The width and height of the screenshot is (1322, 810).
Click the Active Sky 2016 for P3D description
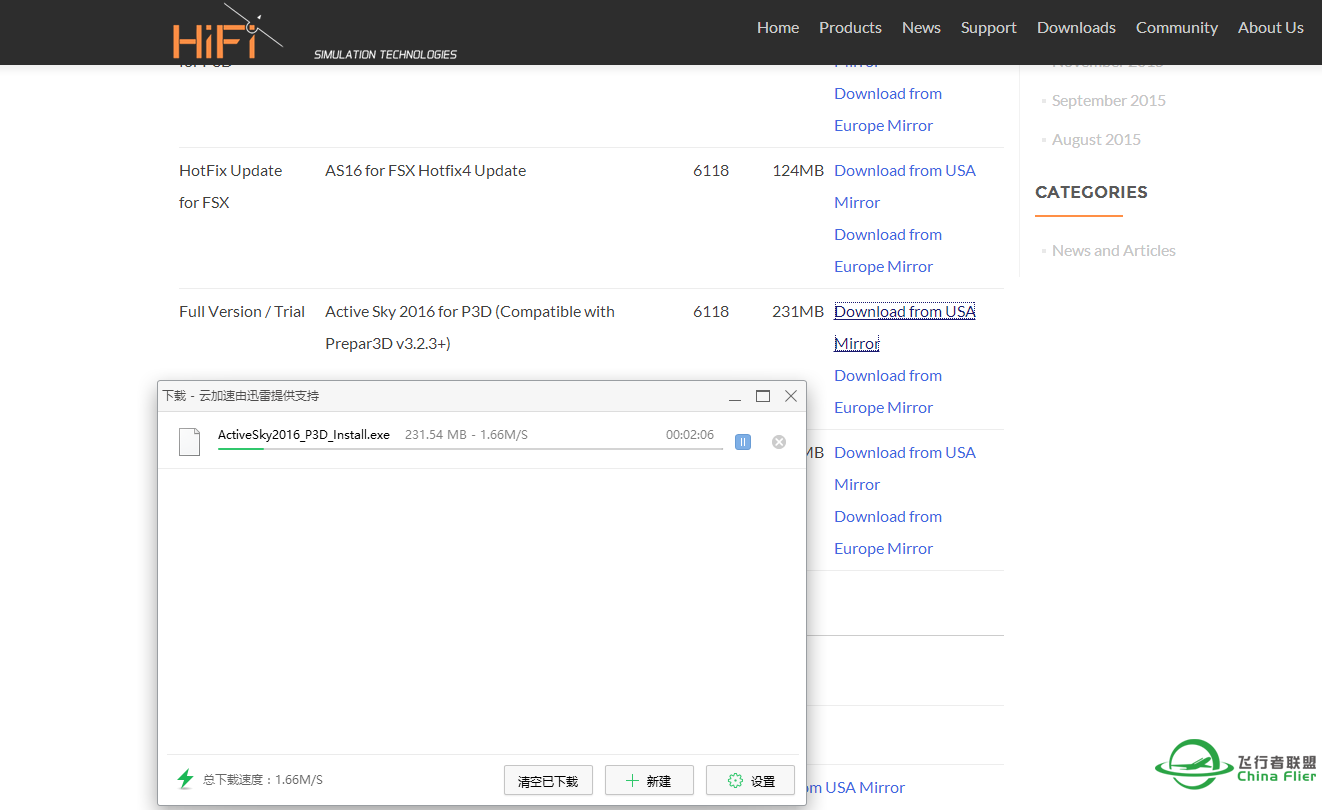pyautogui.click(x=470, y=327)
